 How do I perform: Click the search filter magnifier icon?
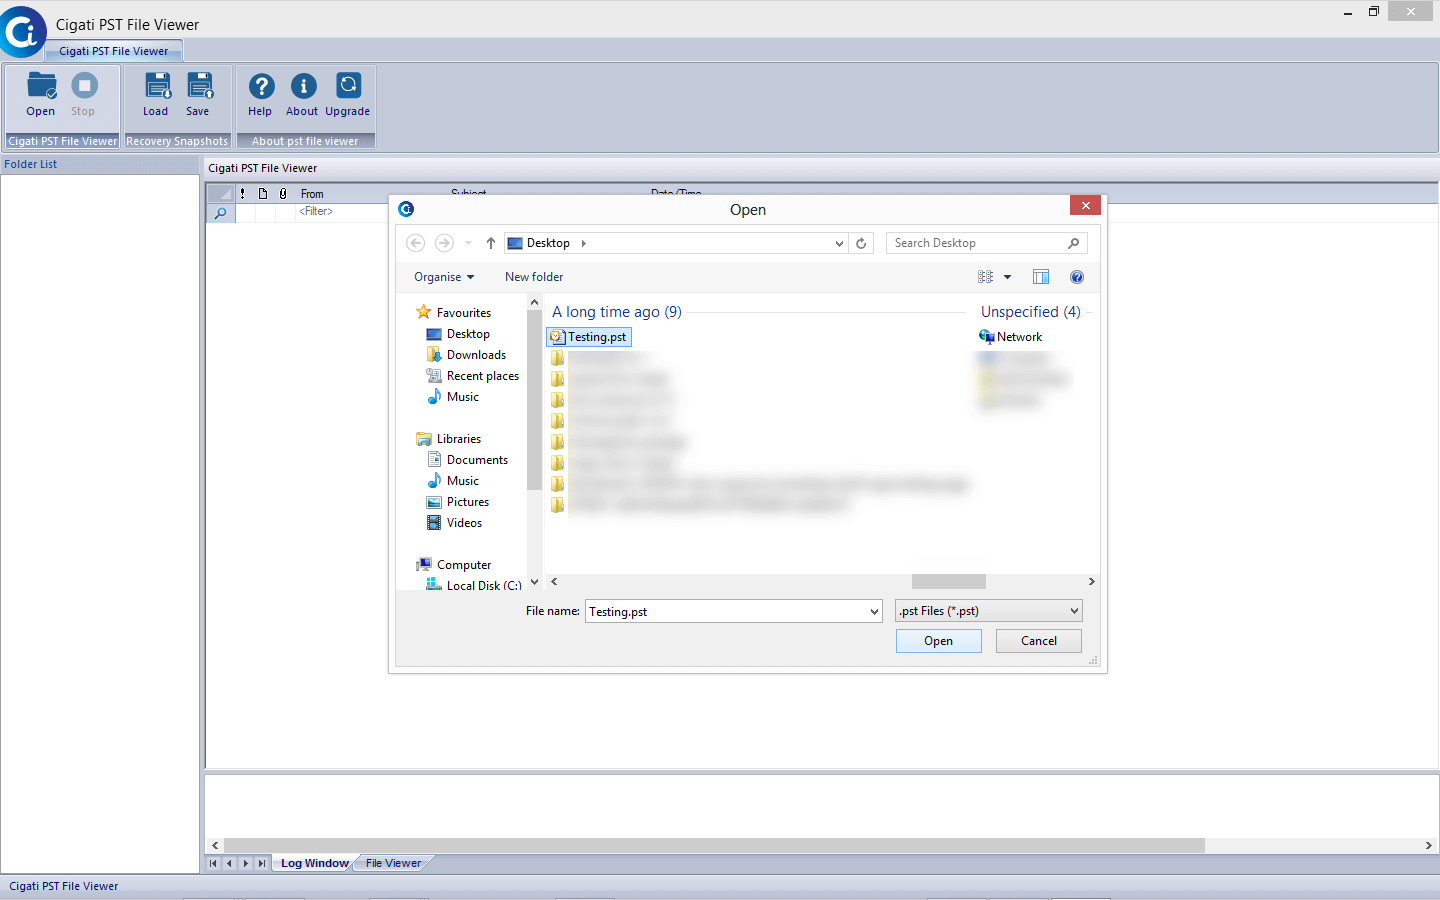pos(220,213)
